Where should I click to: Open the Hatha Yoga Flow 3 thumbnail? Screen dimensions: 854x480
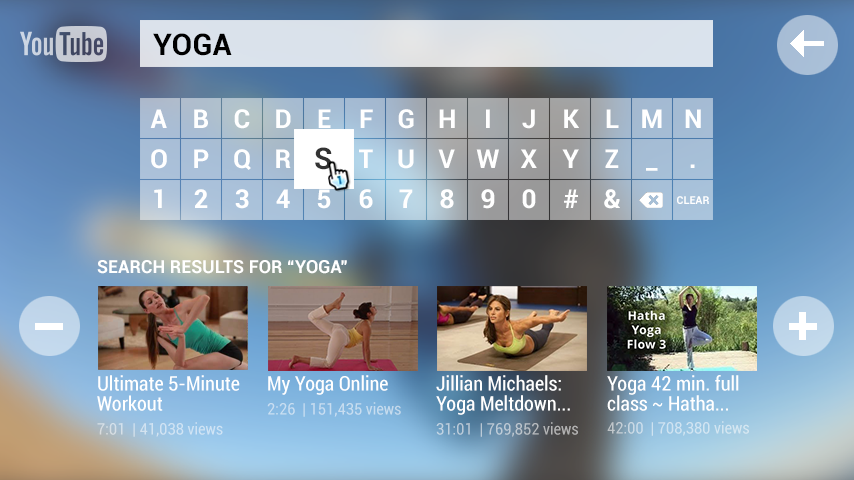(682, 328)
